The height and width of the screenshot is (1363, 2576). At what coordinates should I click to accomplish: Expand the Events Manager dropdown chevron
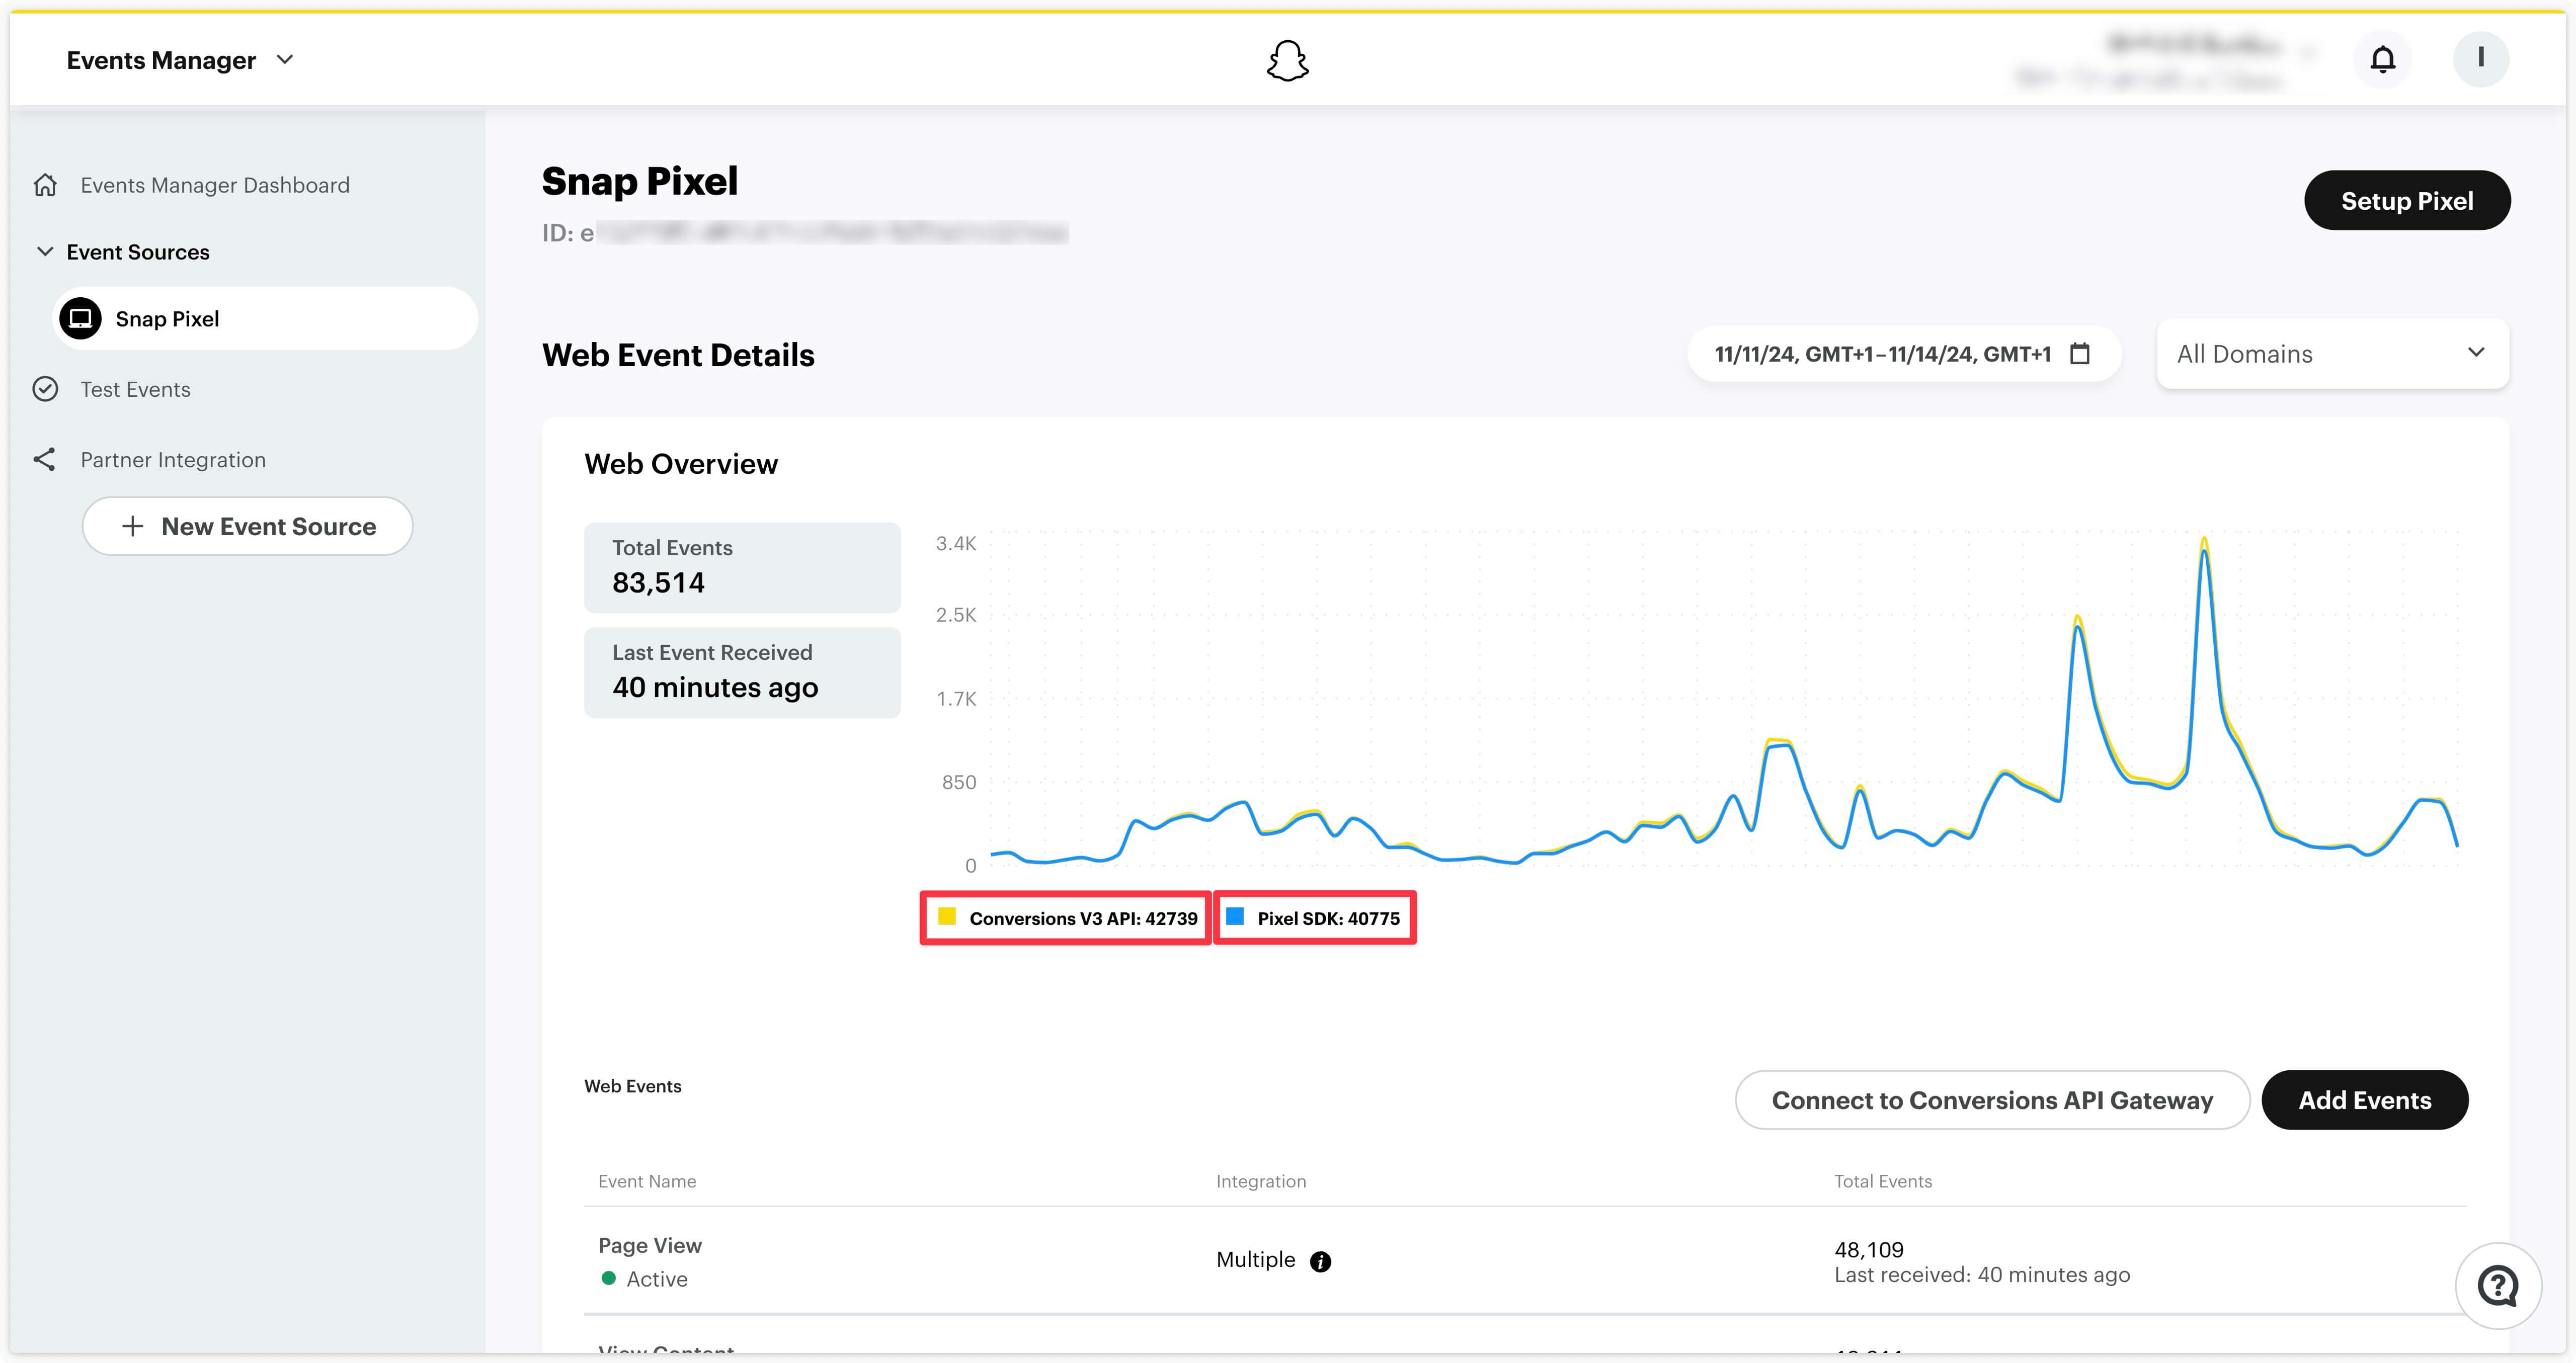click(285, 60)
